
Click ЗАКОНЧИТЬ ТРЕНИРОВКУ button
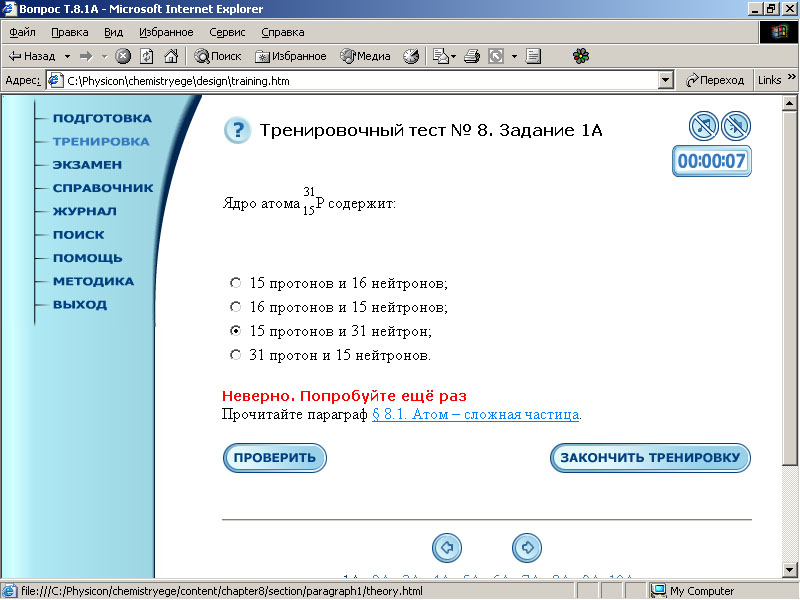point(651,458)
